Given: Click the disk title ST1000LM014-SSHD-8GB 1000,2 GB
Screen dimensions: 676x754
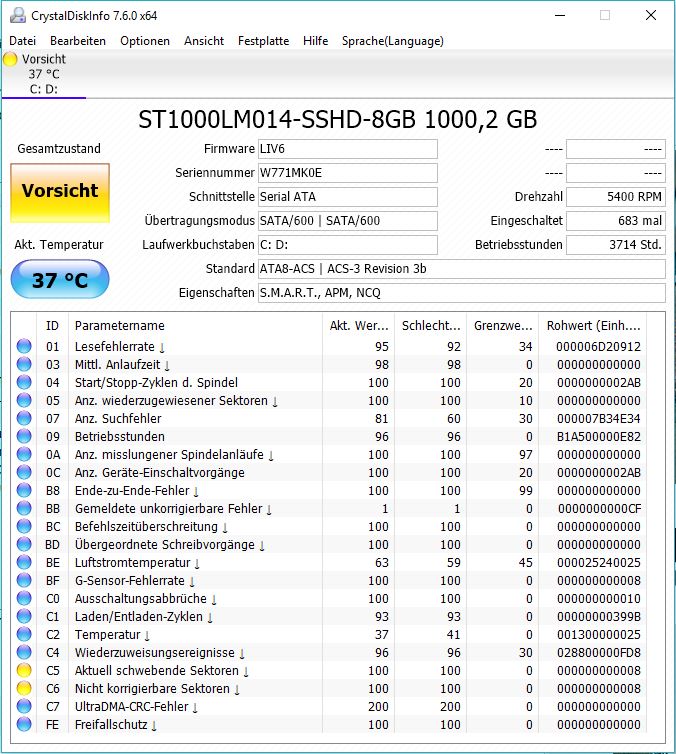Looking at the screenshot, I should [x=338, y=119].
